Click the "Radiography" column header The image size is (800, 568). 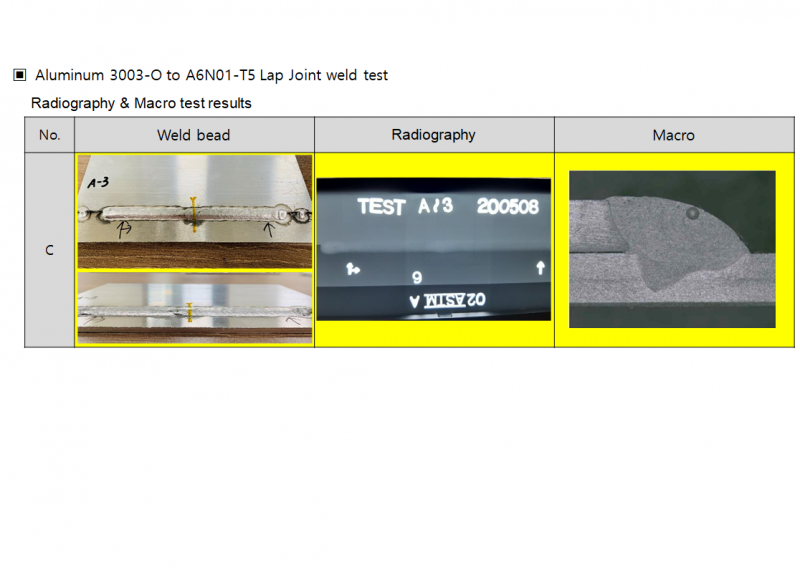tap(434, 135)
